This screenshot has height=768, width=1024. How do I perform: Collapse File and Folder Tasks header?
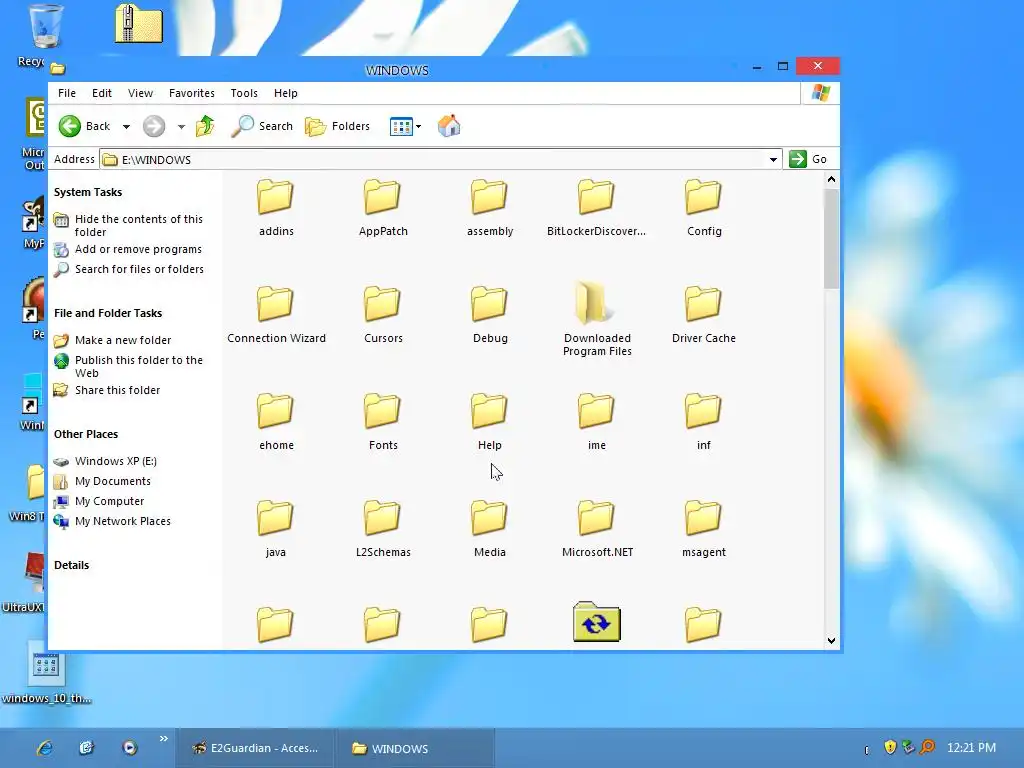click(x=108, y=313)
